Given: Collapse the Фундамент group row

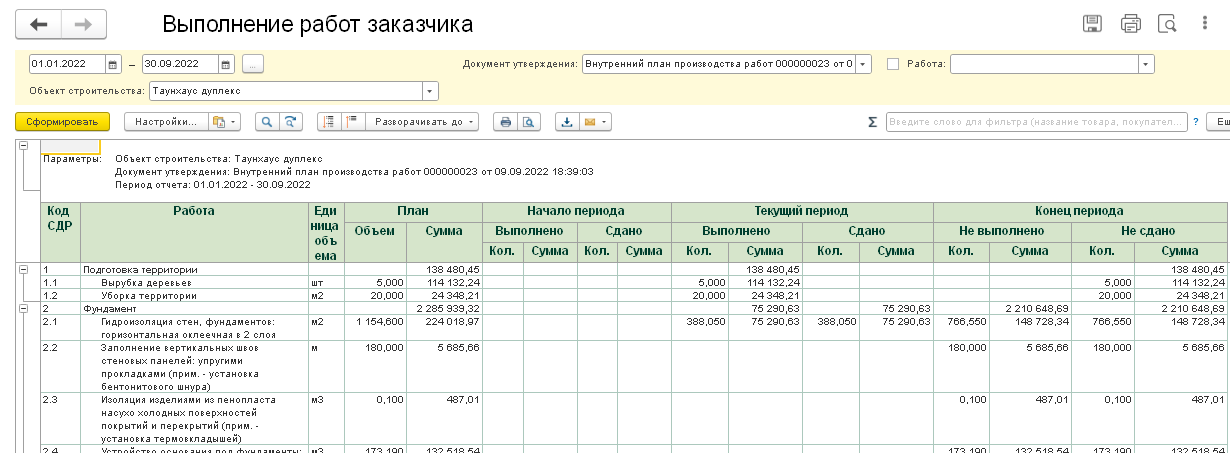Looking at the screenshot, I should coord(23,309).
